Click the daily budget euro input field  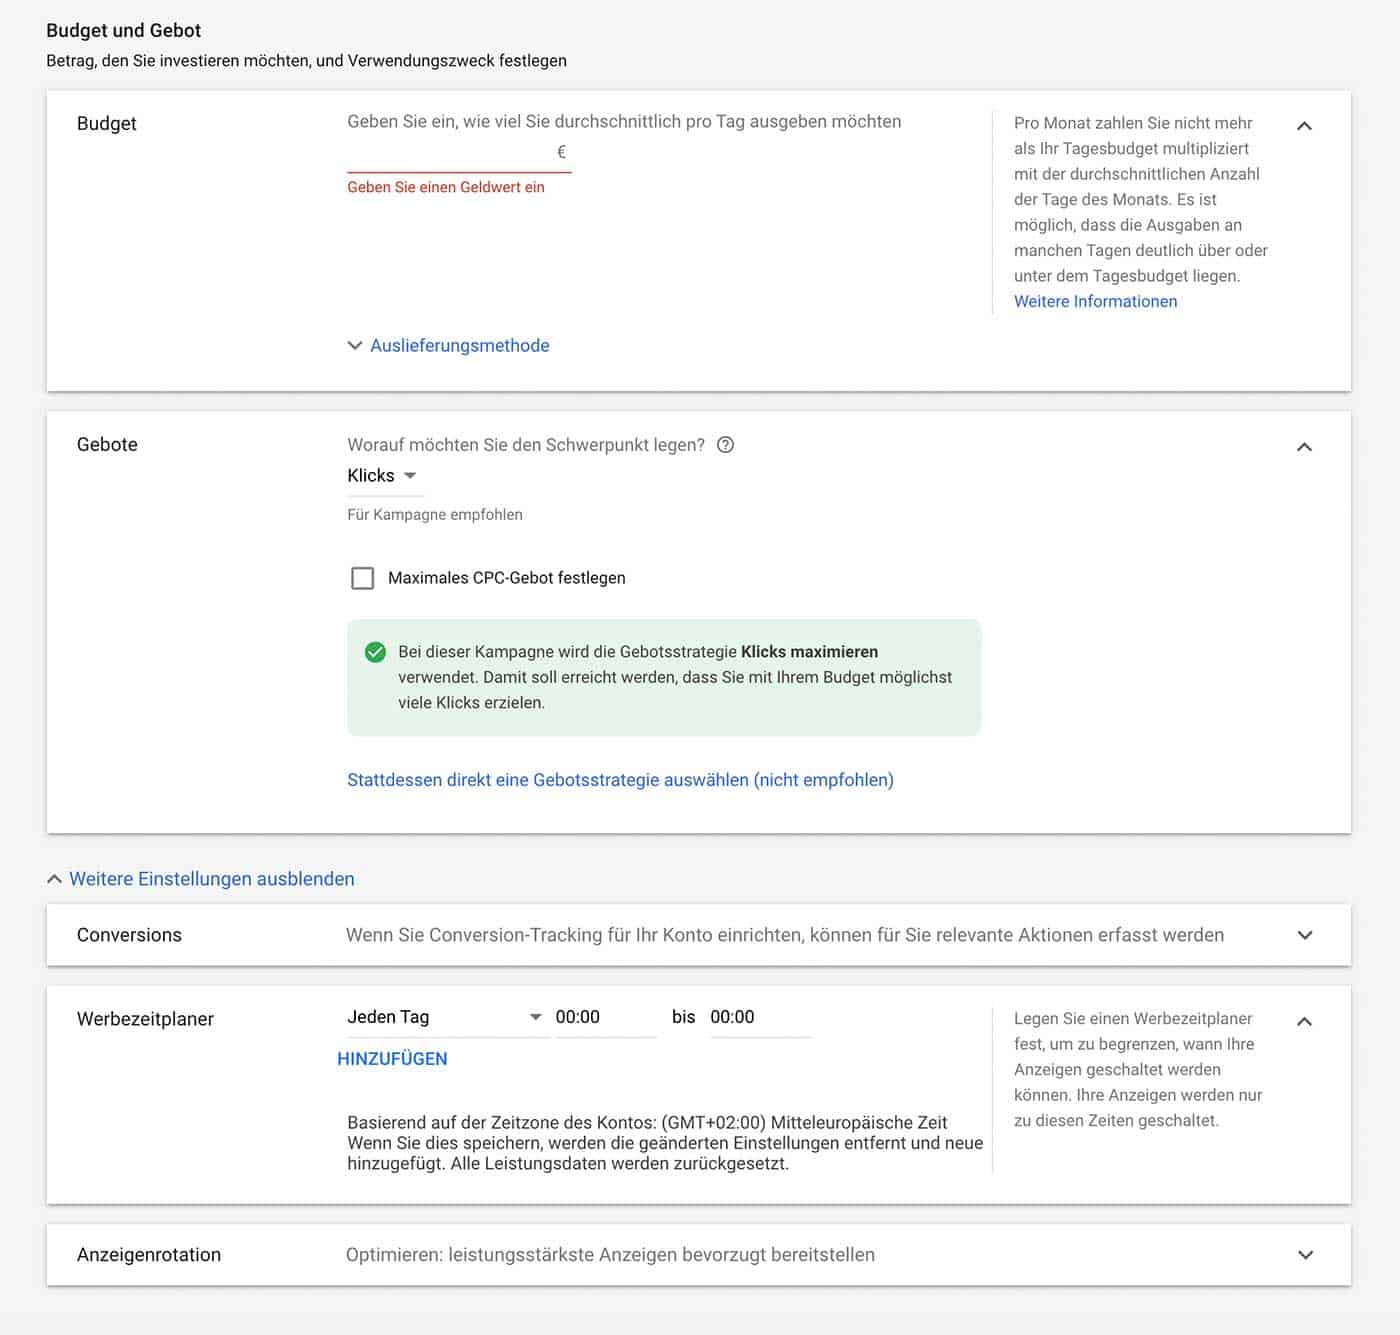point(459,153)
